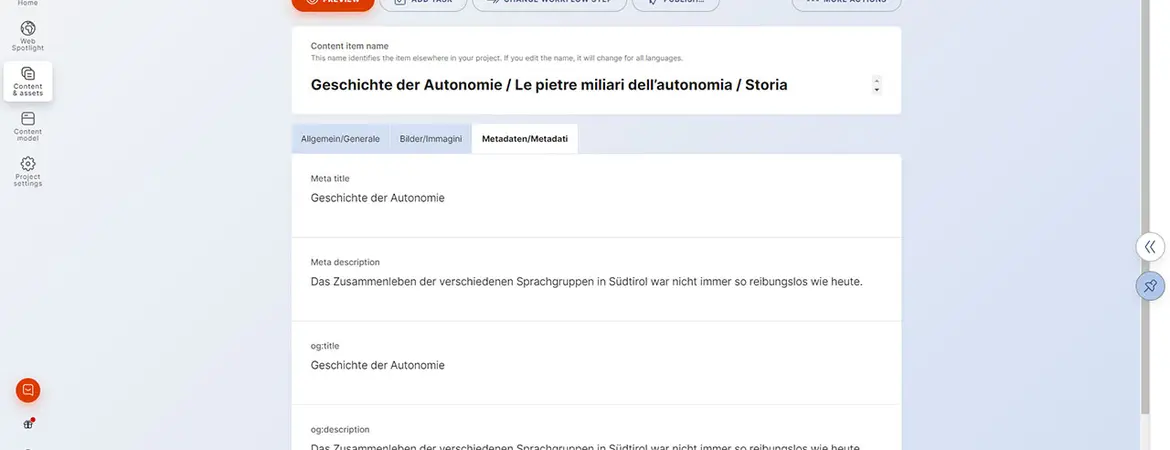Click the orange help chat icon
Screen dimensions: 1170x450
point(28,390)
